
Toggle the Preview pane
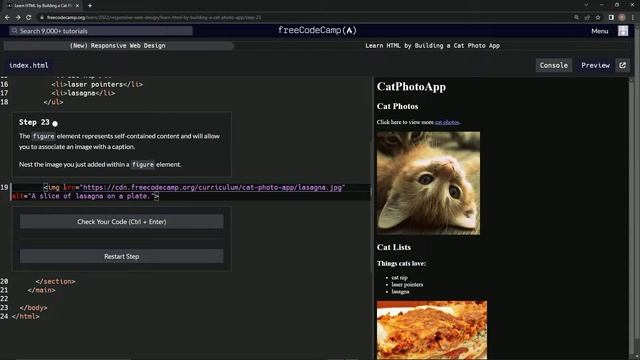[x=595, y=65]
